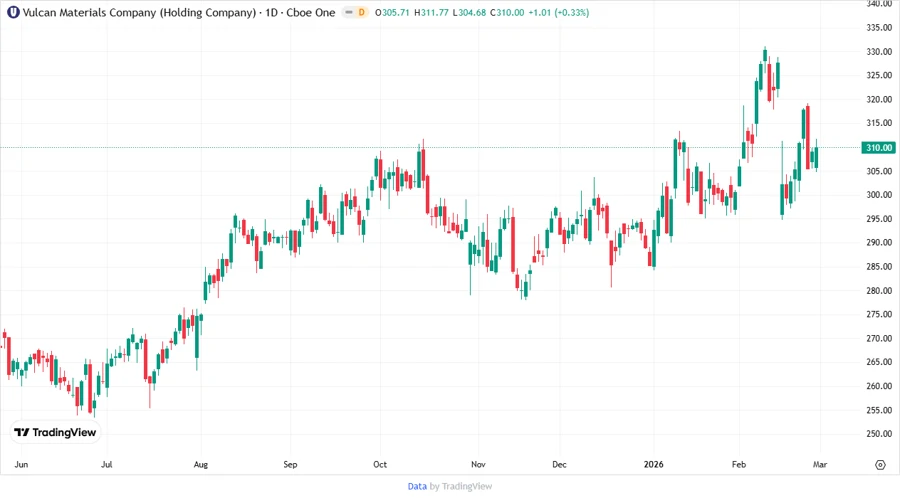Click the 290.00 price axis label

click(x=879, y=242)
